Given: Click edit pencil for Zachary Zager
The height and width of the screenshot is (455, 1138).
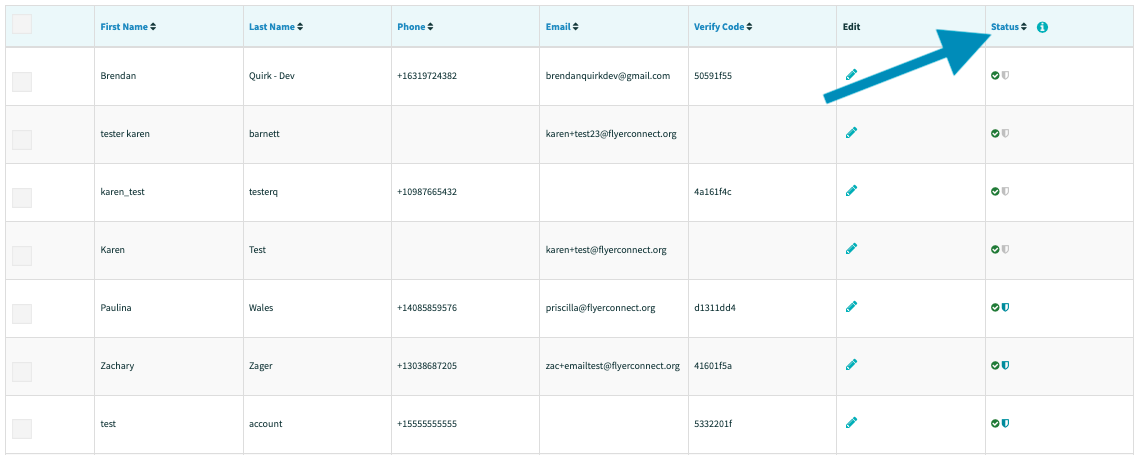Looking at the screenshot, I should tap(851, 365).
